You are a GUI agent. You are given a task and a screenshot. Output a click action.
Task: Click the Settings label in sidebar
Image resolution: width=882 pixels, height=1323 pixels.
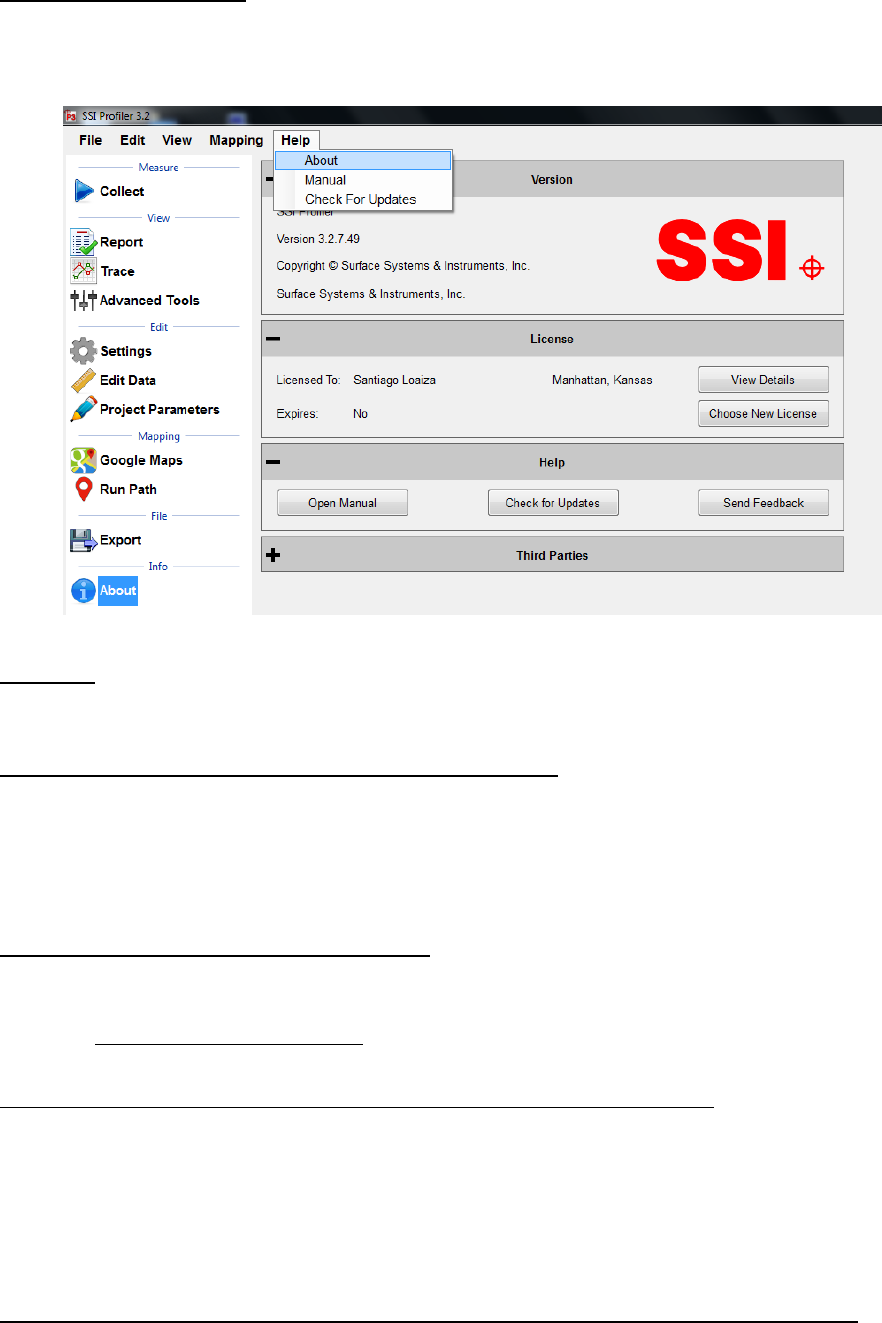pyautogui.click(x=126, y=351)
